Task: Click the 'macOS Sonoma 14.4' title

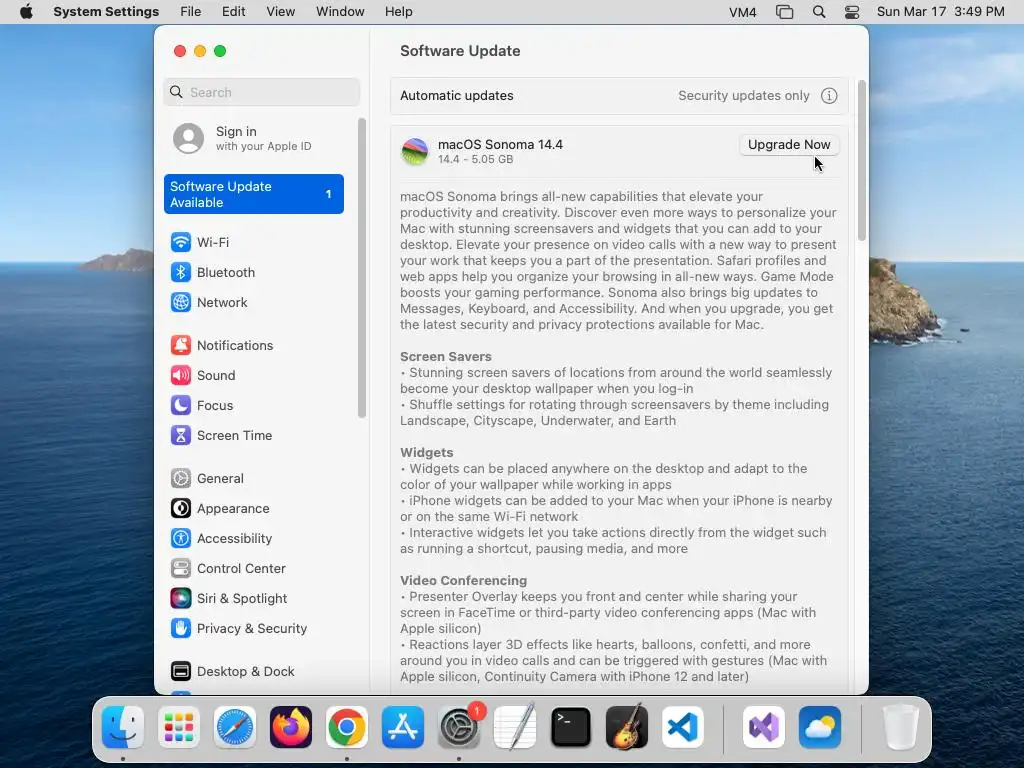Action: click(500, 144)
